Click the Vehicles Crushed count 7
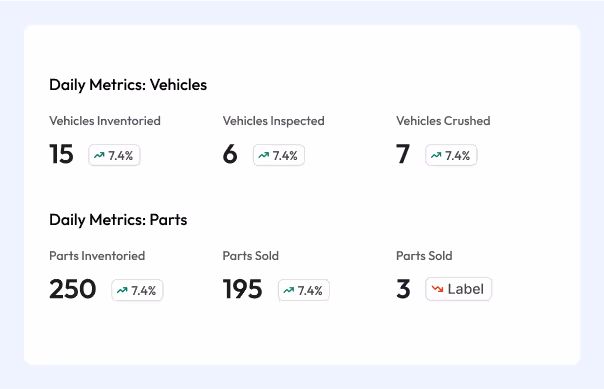The width and height of the screenshot is (604, 389). pos(403,154)
